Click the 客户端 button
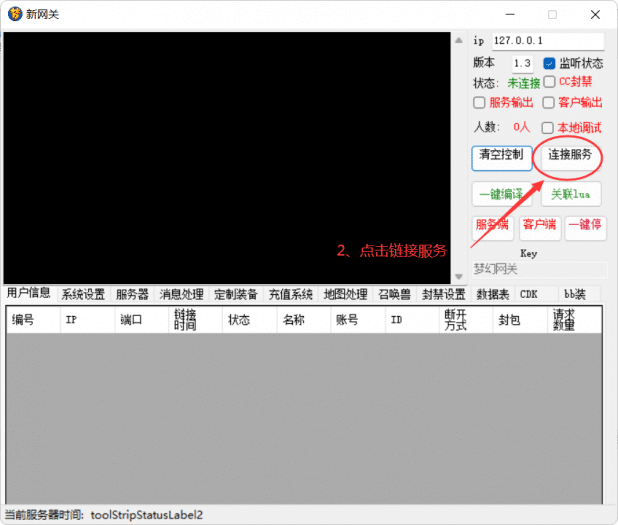This screenshot has height=525, width=618. [540, 228]
